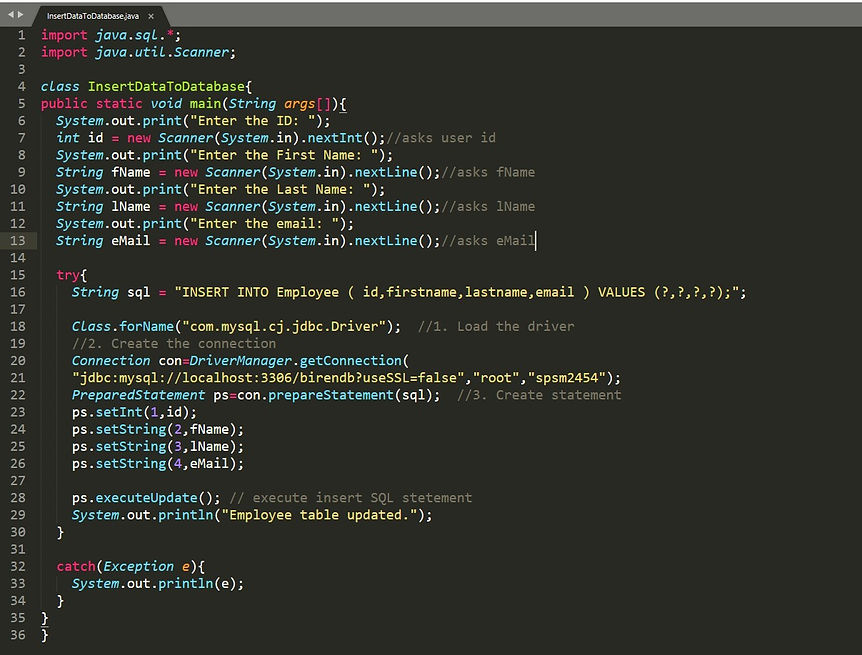
Task: Click the next tab right arrow
Action: tap(21, 15)
